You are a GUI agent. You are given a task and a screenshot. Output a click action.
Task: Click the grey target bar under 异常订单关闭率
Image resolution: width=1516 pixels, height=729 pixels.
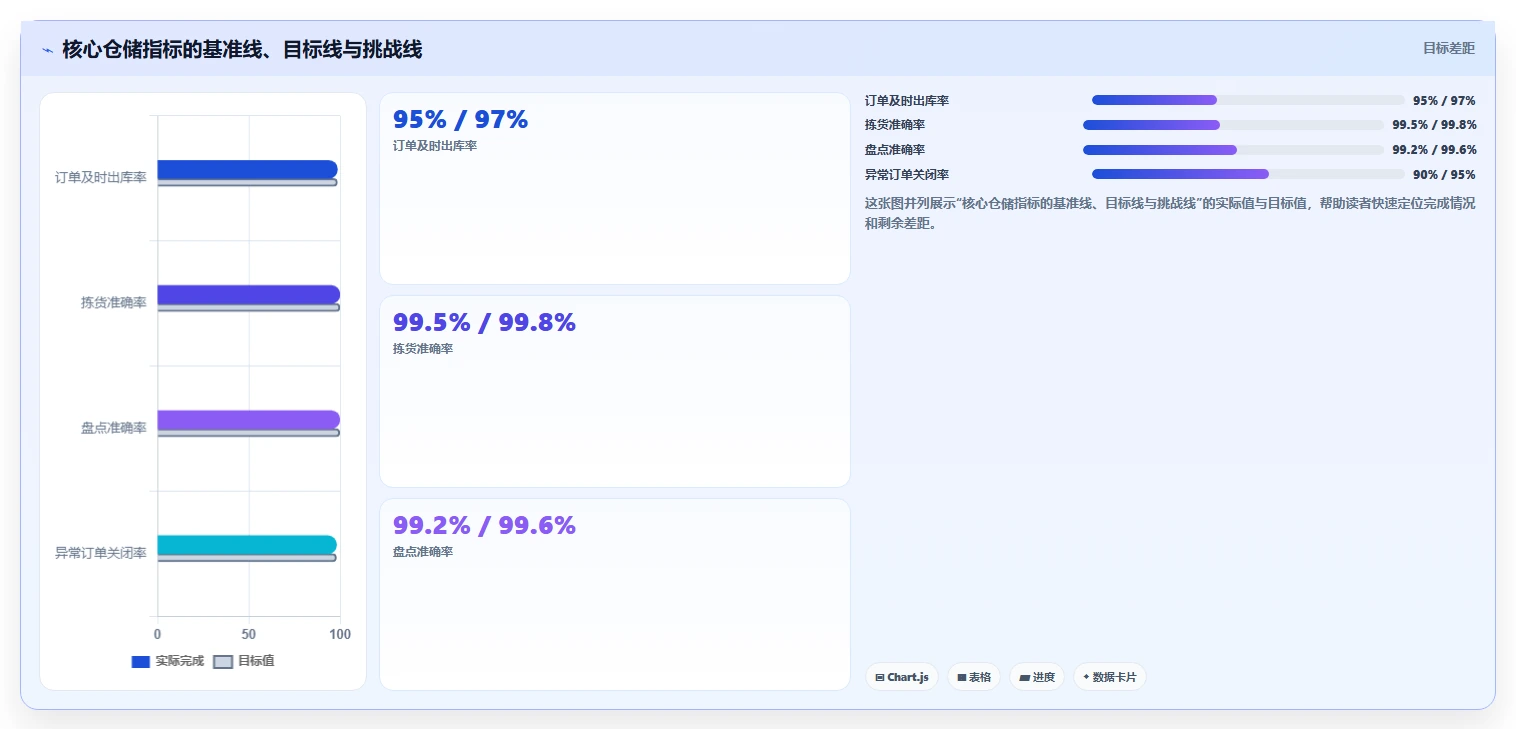click(x=247, y=557)
